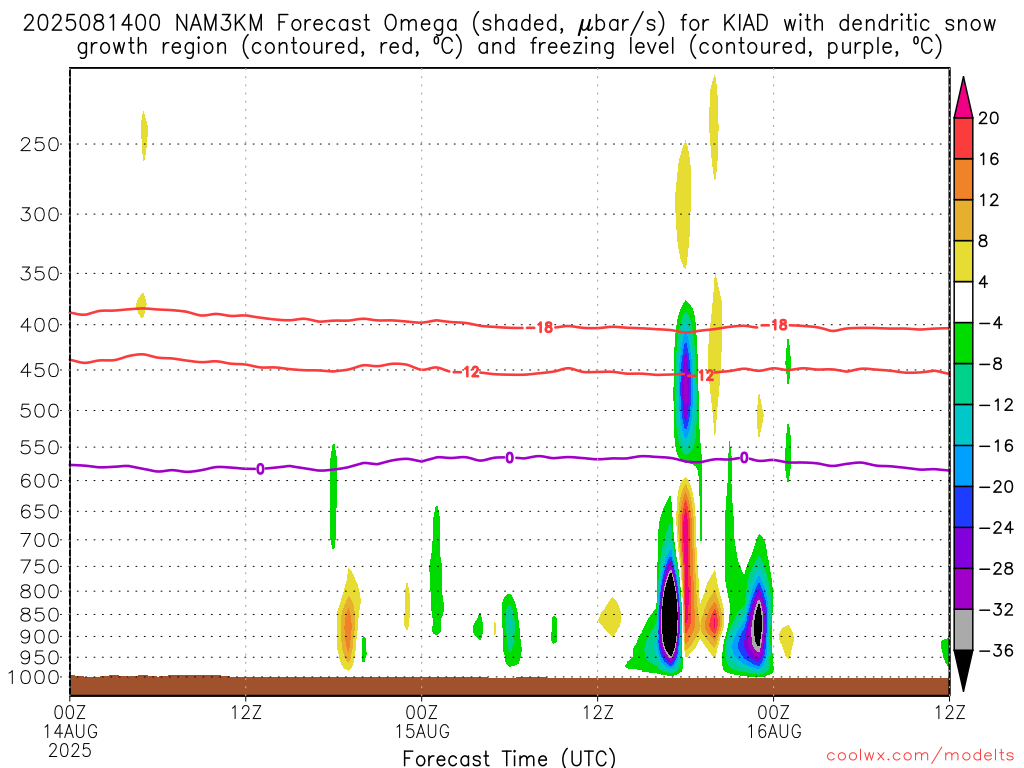1024x768 pixels.
Task: Click the 450 pressure level label
Action: pyautogui.click(x=40, y=370)
